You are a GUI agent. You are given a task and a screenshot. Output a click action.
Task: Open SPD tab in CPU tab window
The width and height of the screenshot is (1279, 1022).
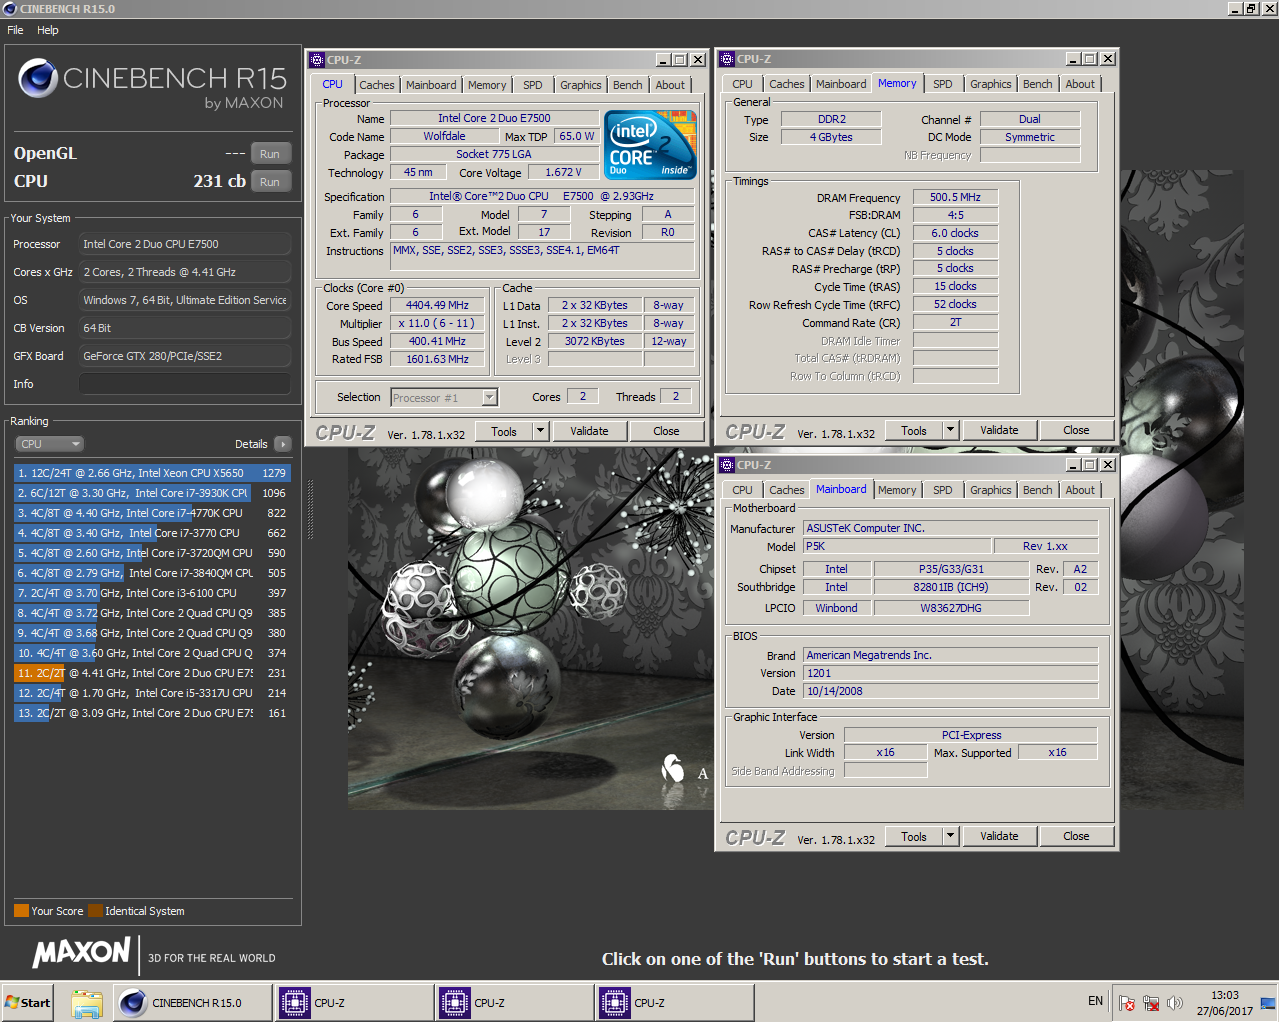pos(533,85)
